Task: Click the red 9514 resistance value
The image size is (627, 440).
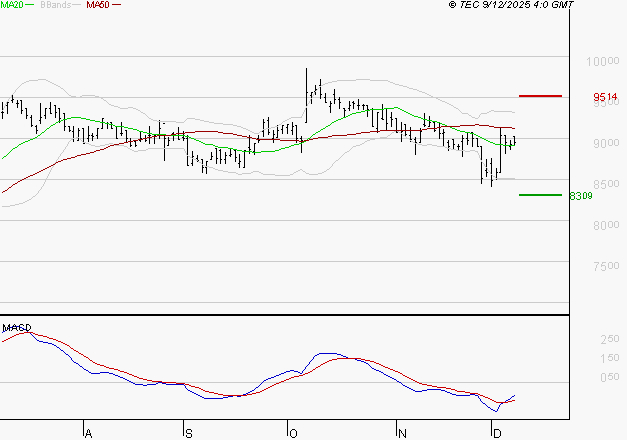Action: click(x=605, y=97)
